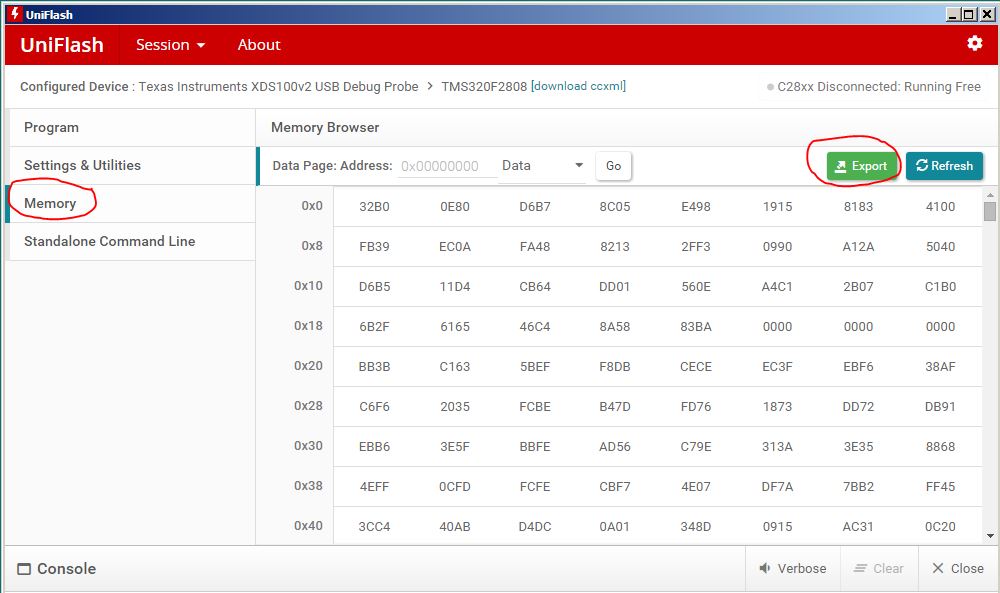Click the green Export button
Image resolution: width=1000 pixels, height=593 pixels.
[860, 166]
